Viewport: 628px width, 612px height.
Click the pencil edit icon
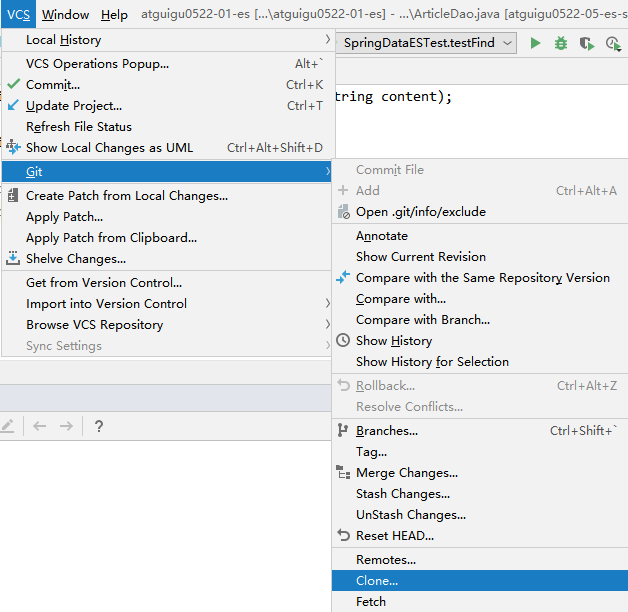tap(8, 426)
